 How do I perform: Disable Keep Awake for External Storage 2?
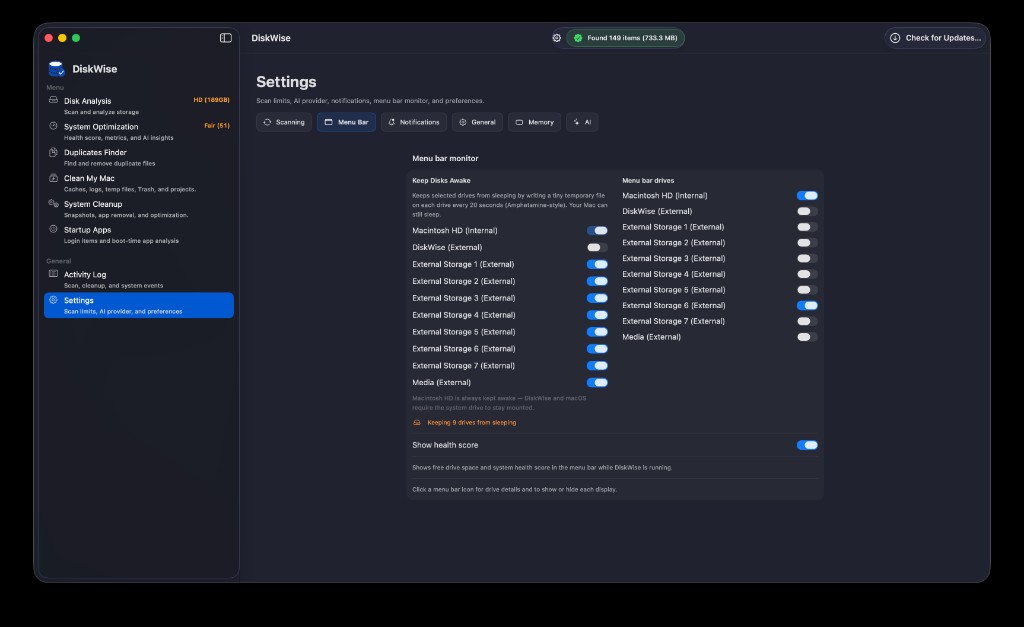tap(597, 281)
